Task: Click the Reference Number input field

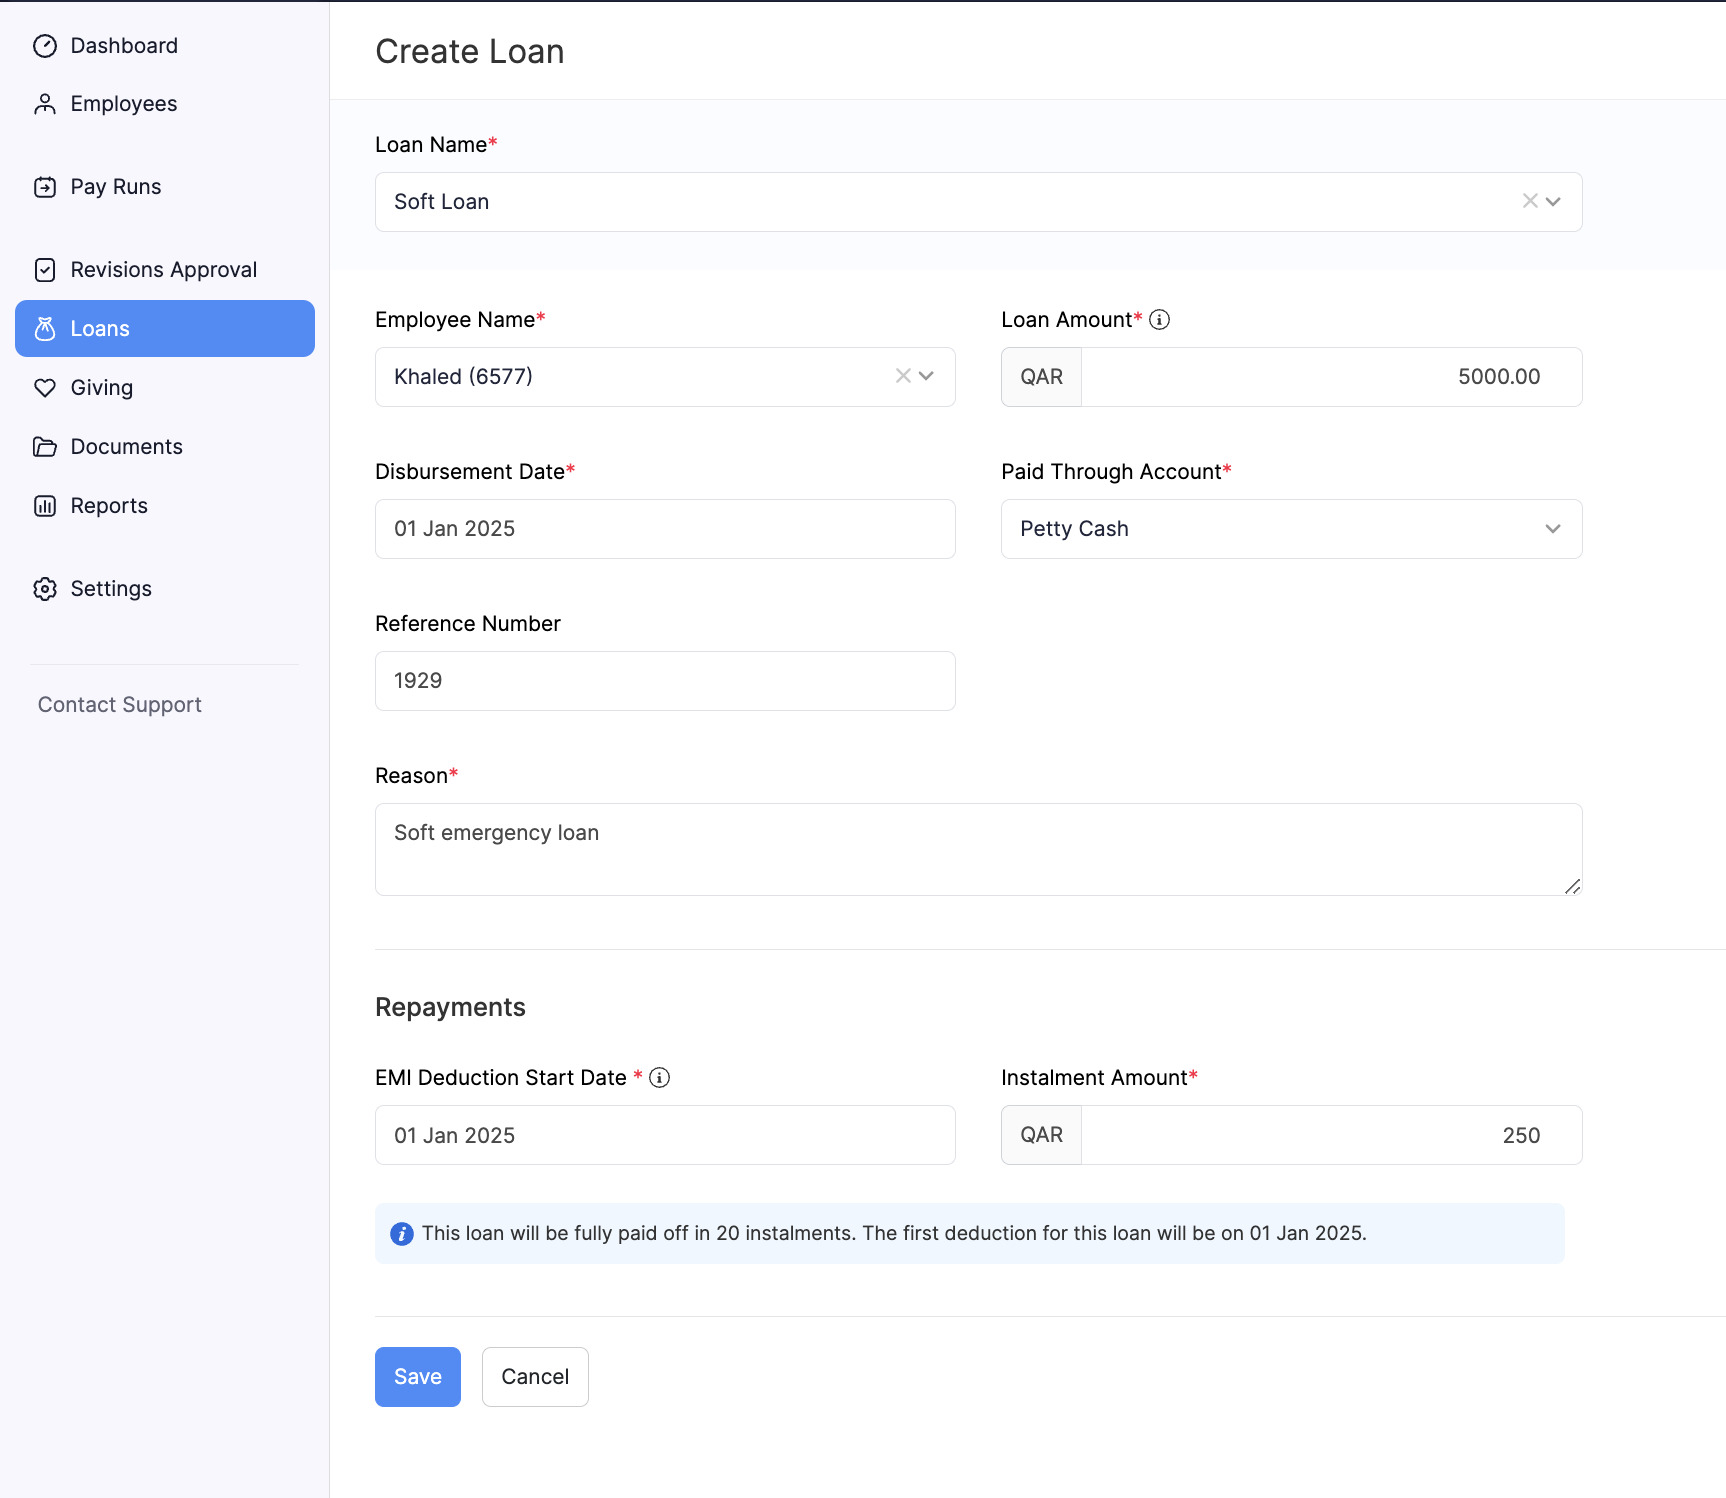Action: click(664, 681)
